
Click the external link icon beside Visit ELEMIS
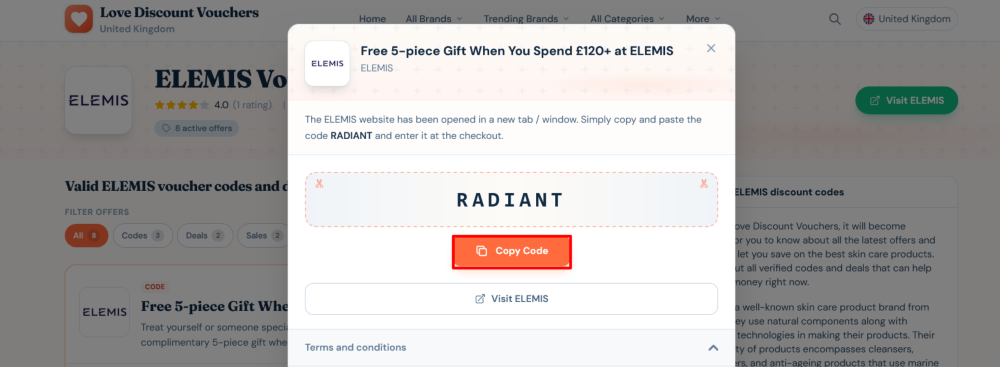480,299
